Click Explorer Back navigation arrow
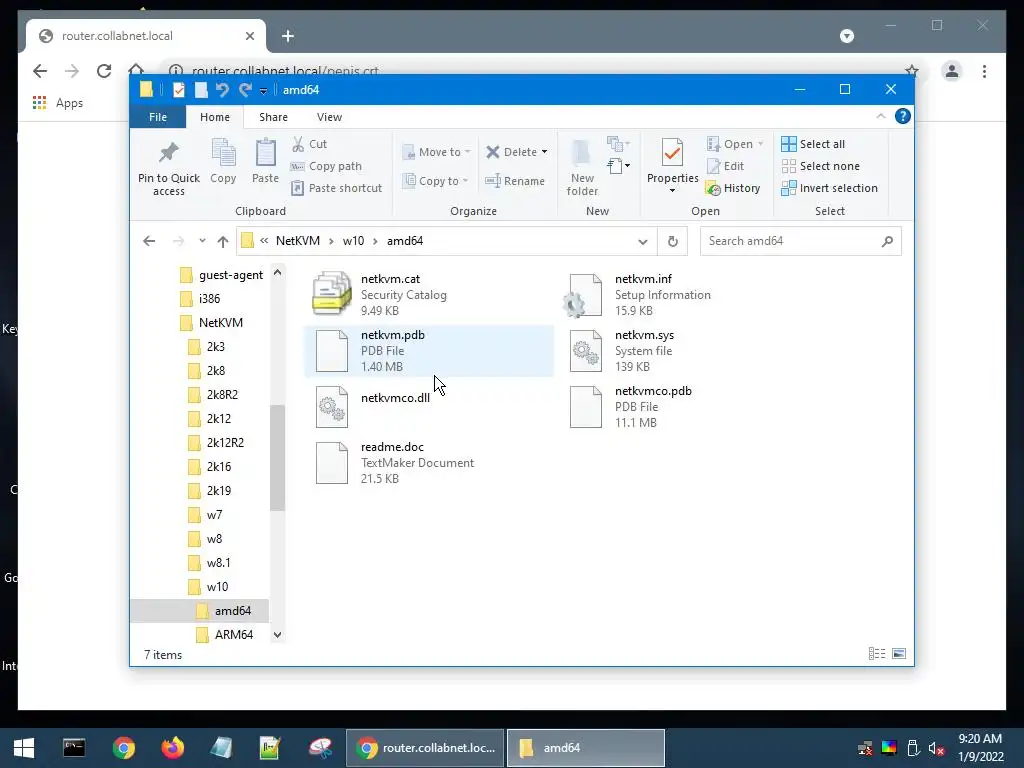The width and height of the screenshot is (1024, 768). (149, 241)
